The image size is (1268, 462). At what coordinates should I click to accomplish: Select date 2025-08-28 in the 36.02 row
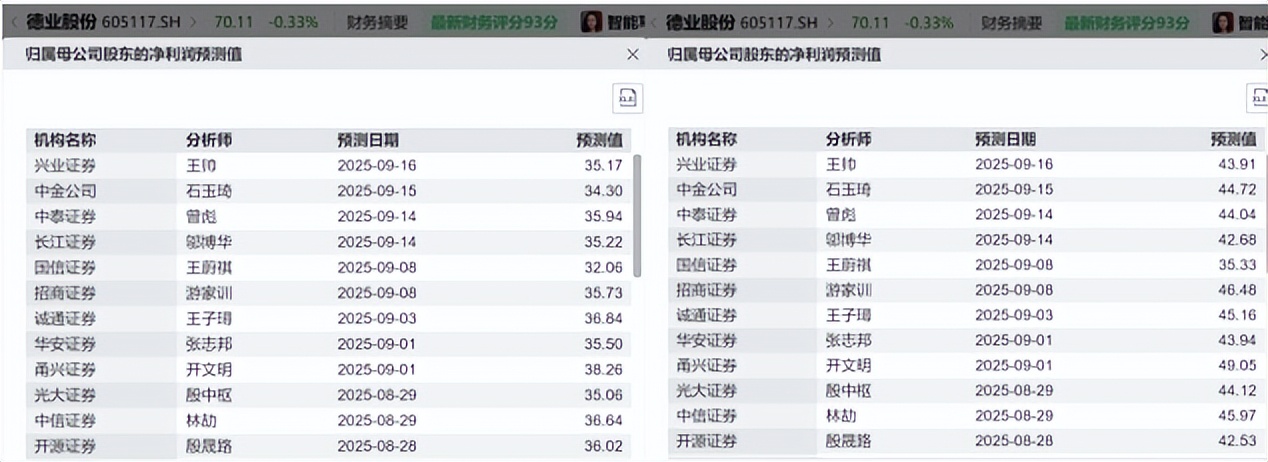click(377, 446)
